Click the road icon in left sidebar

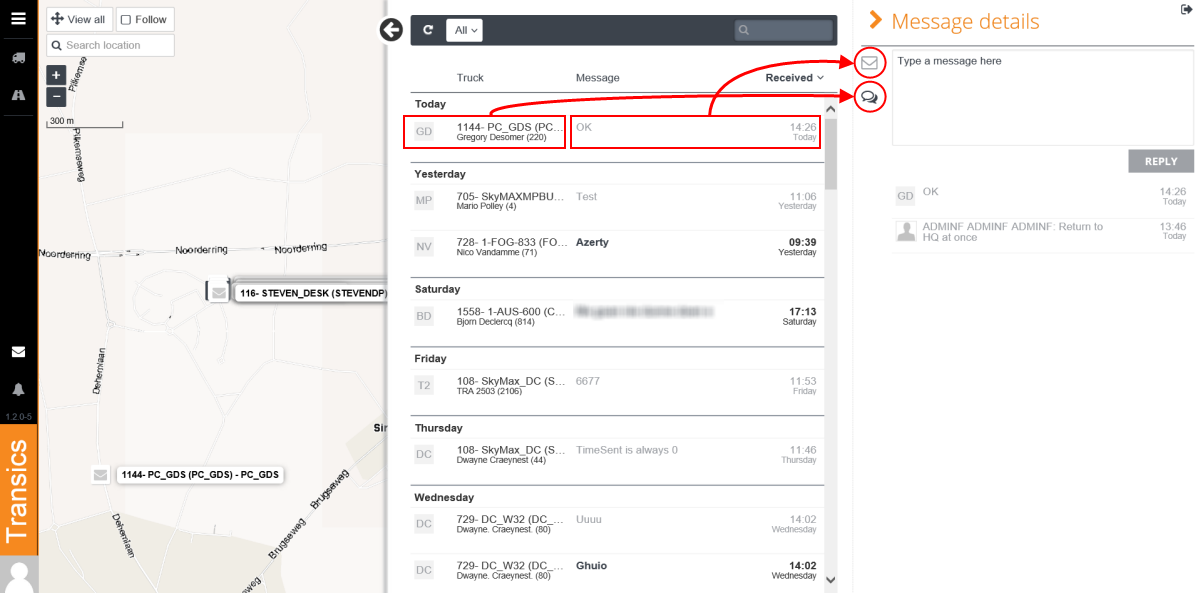coord(18,95)
